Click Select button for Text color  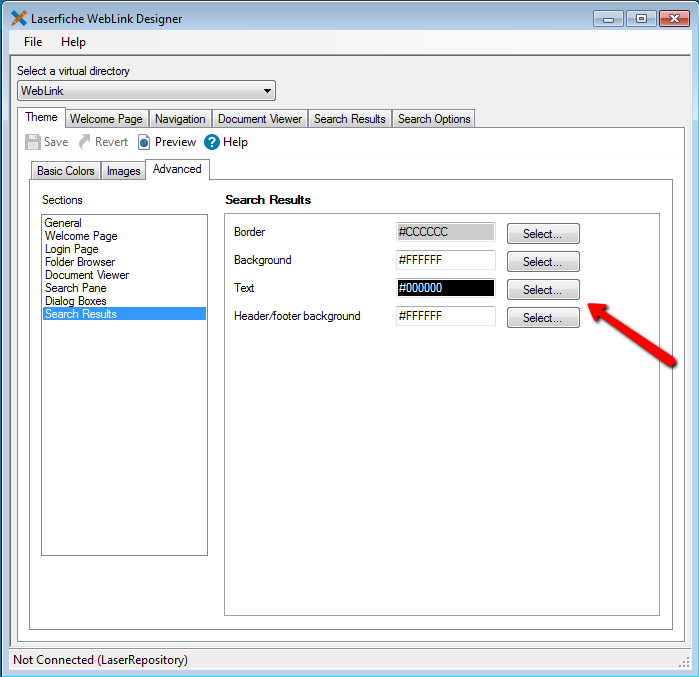point(543,290)
